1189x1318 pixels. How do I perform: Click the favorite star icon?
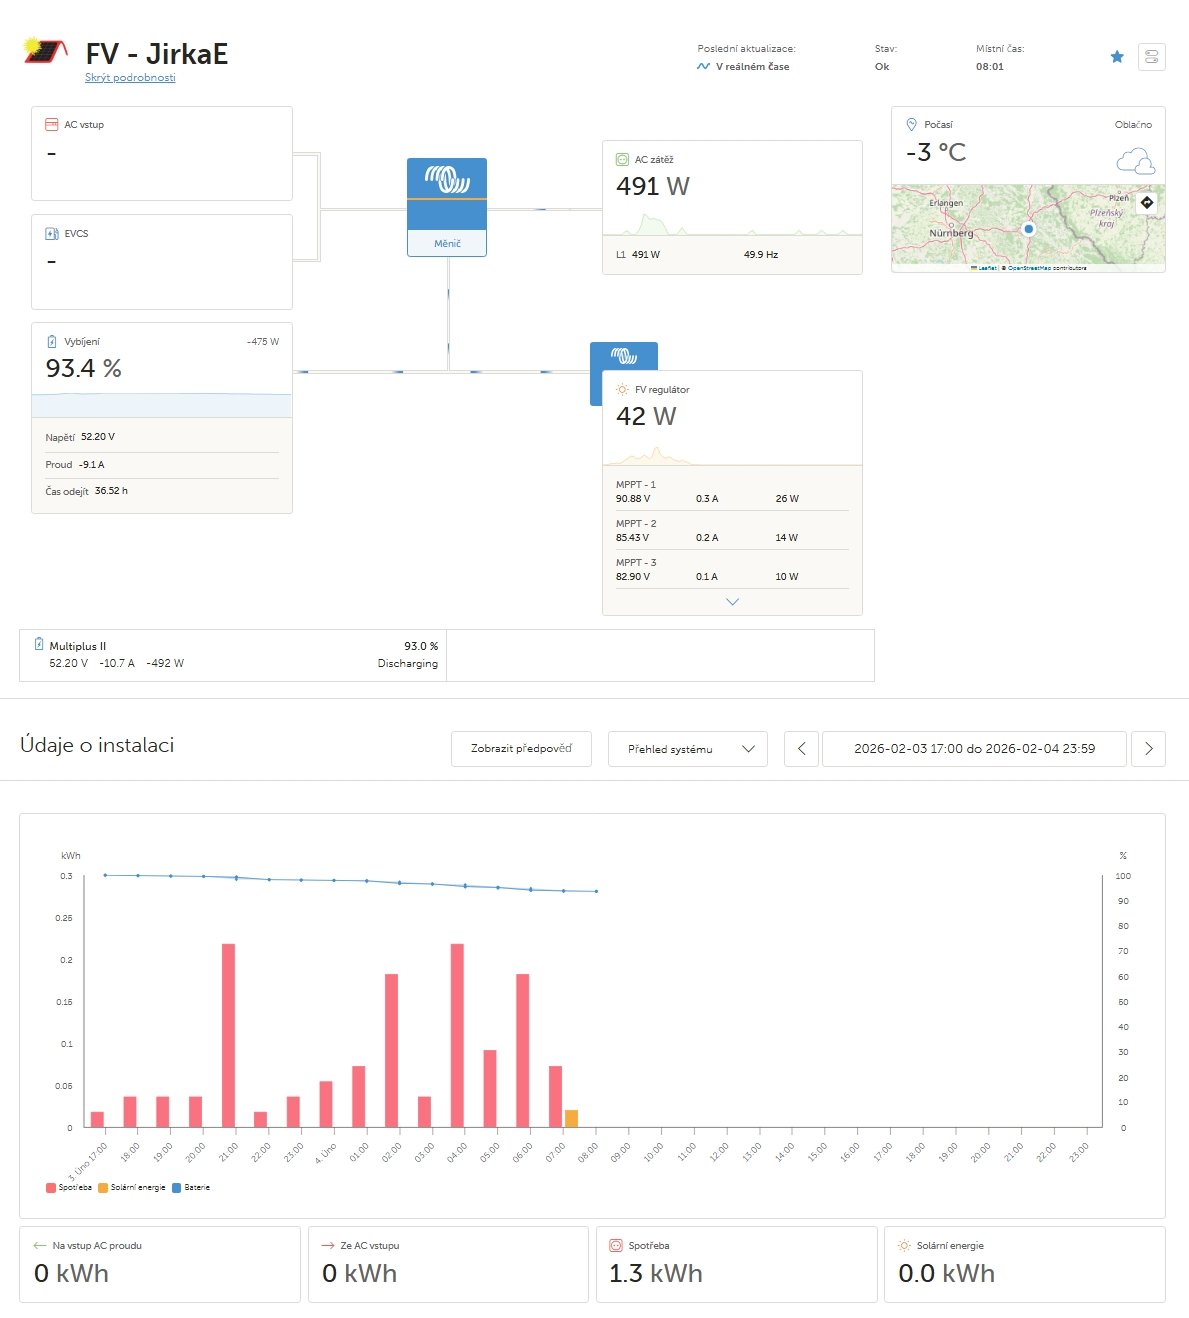click(1117, 57)
